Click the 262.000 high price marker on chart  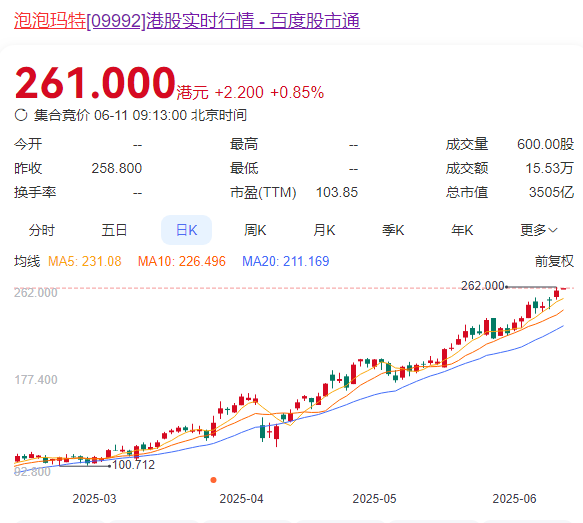[x=483, y=285]
